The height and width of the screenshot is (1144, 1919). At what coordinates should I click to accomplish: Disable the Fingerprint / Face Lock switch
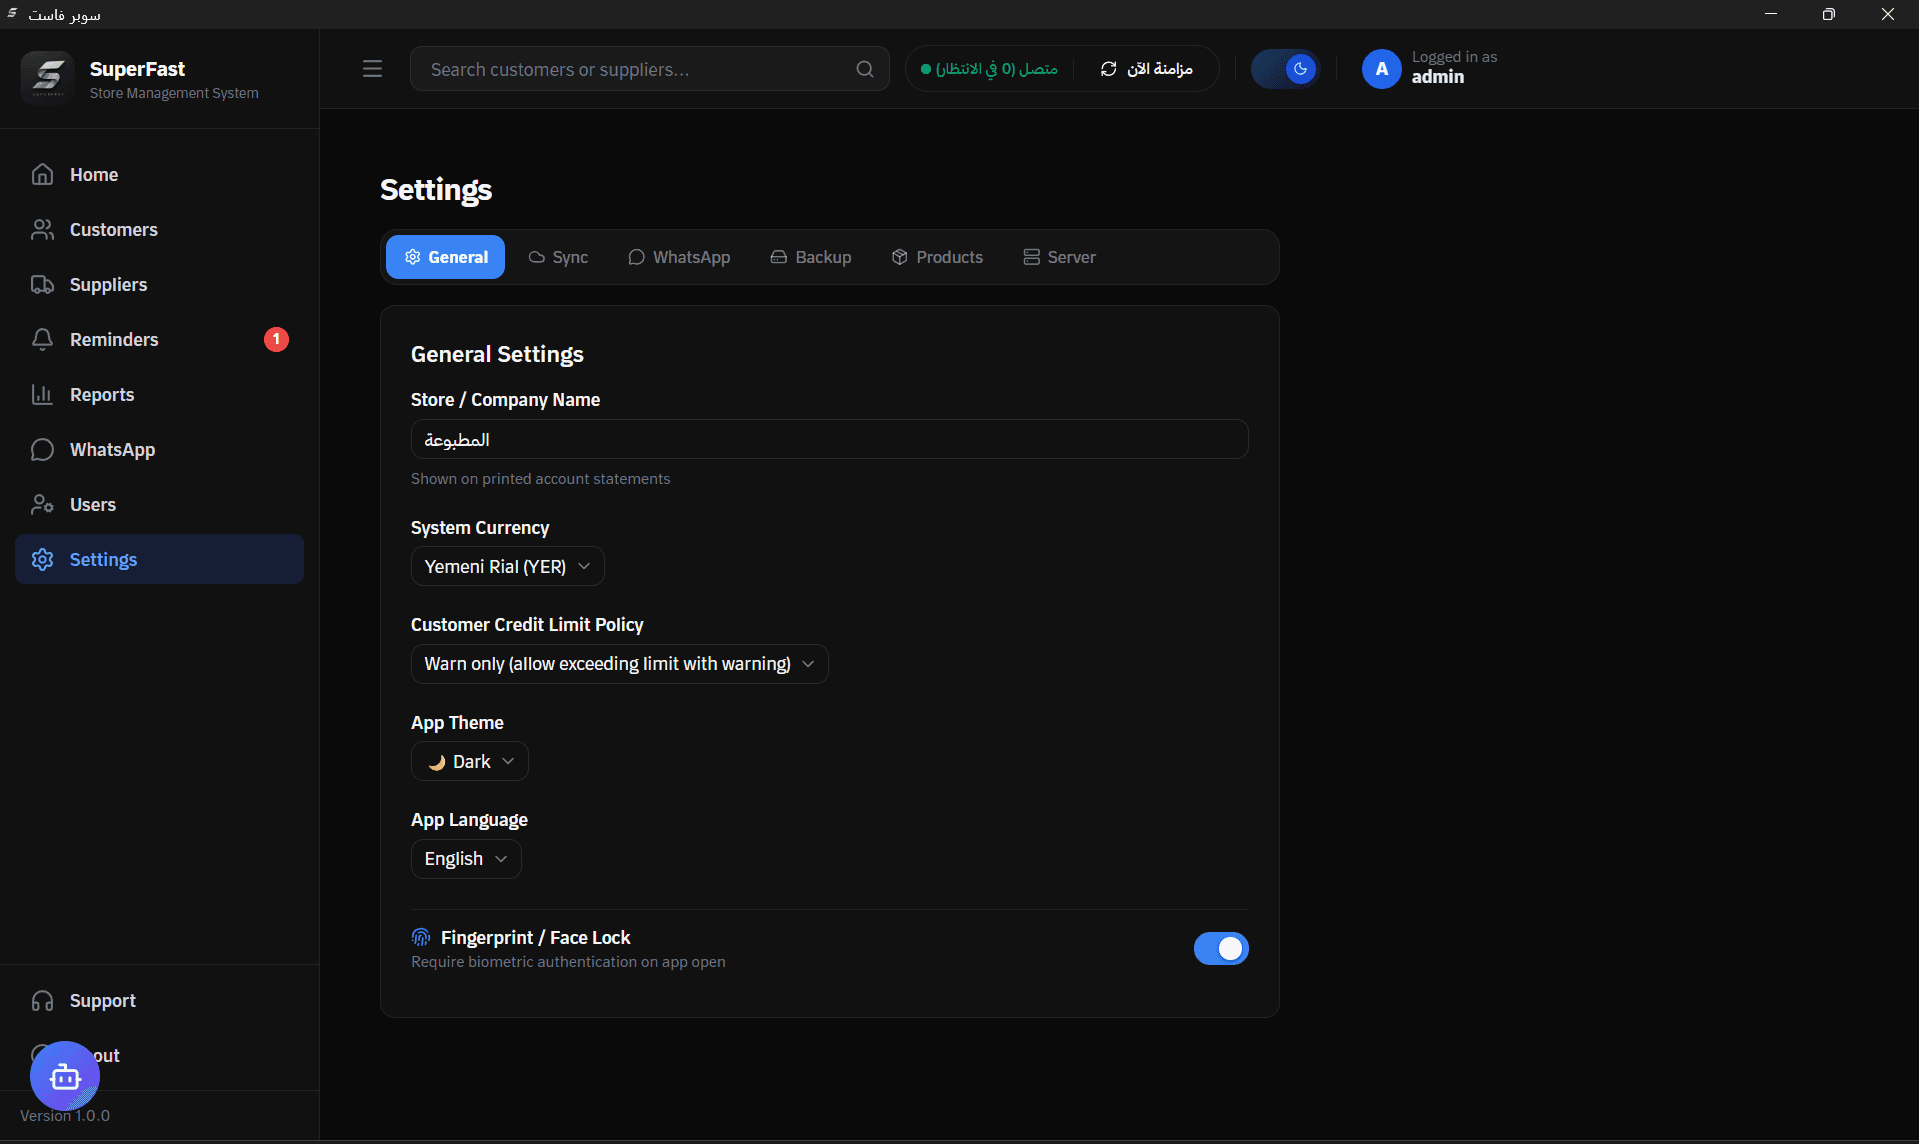(1221, 948)
